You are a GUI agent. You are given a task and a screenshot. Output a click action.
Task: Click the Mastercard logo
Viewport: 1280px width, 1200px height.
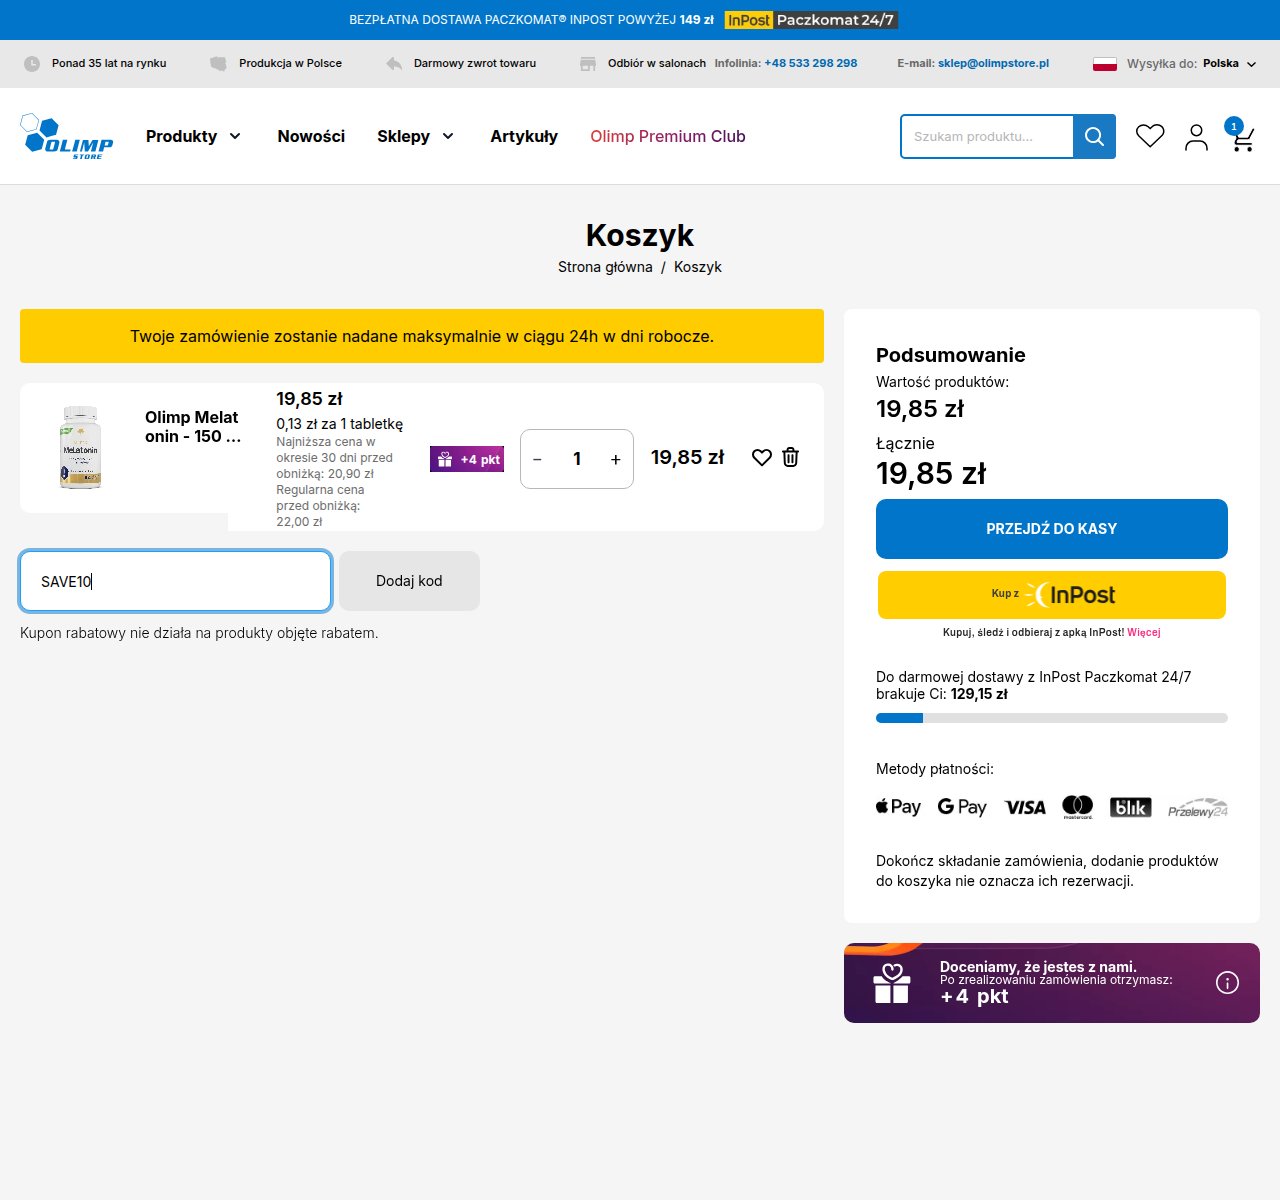[1078, 807]
